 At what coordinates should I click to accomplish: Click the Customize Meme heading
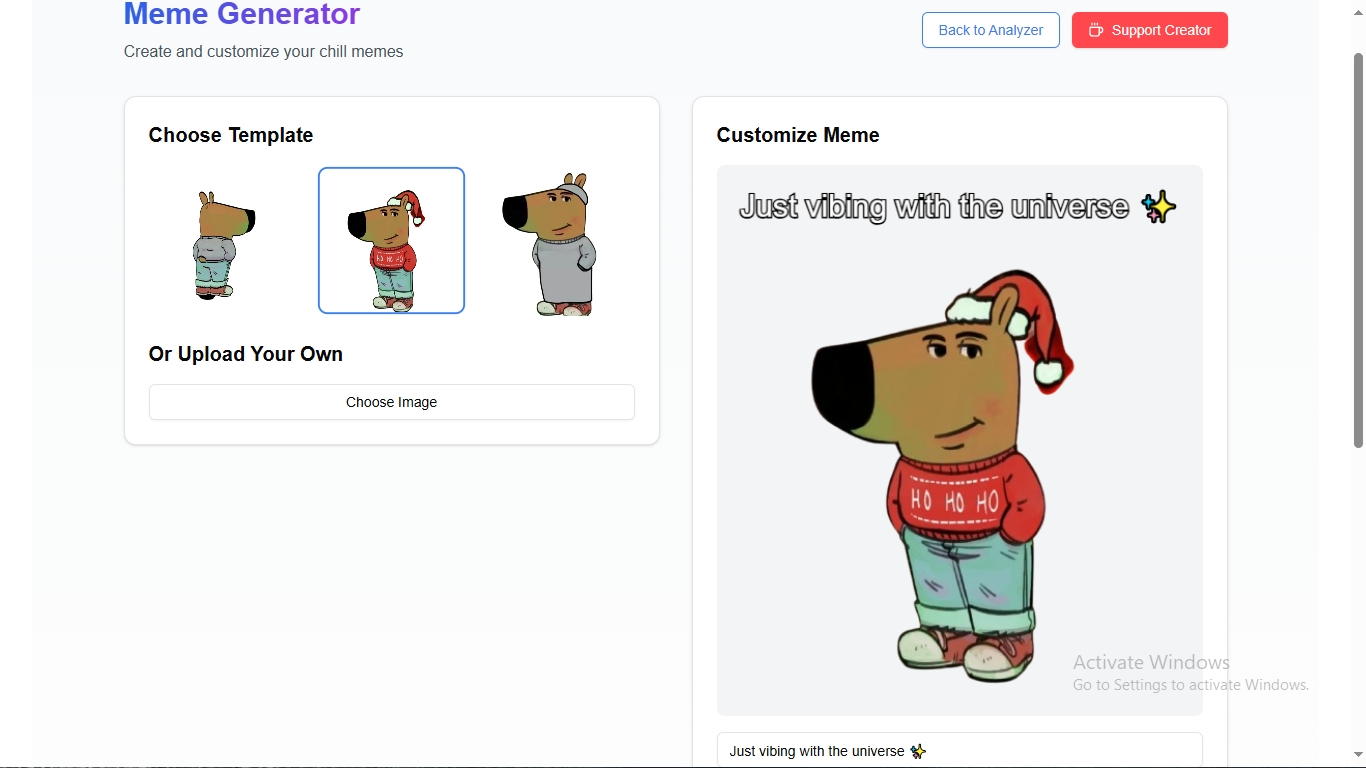pyautogui.click(x=798, y=135)
